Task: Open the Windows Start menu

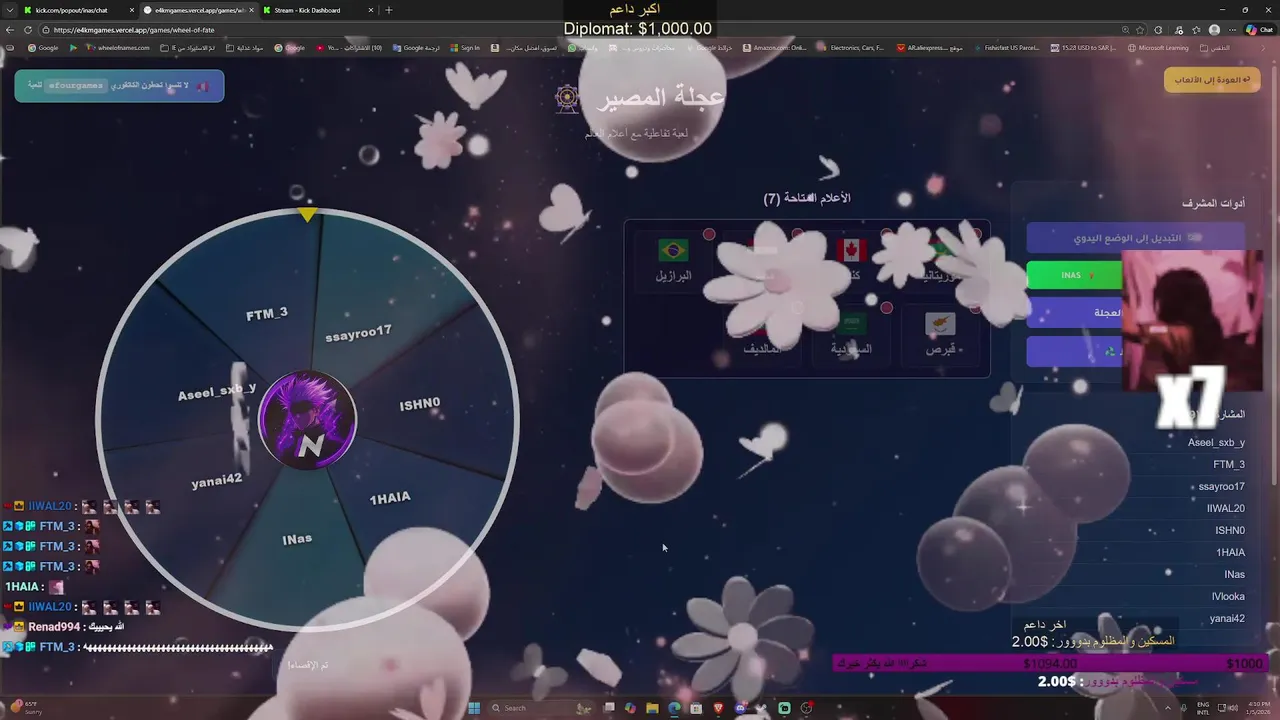Action: 474,708
